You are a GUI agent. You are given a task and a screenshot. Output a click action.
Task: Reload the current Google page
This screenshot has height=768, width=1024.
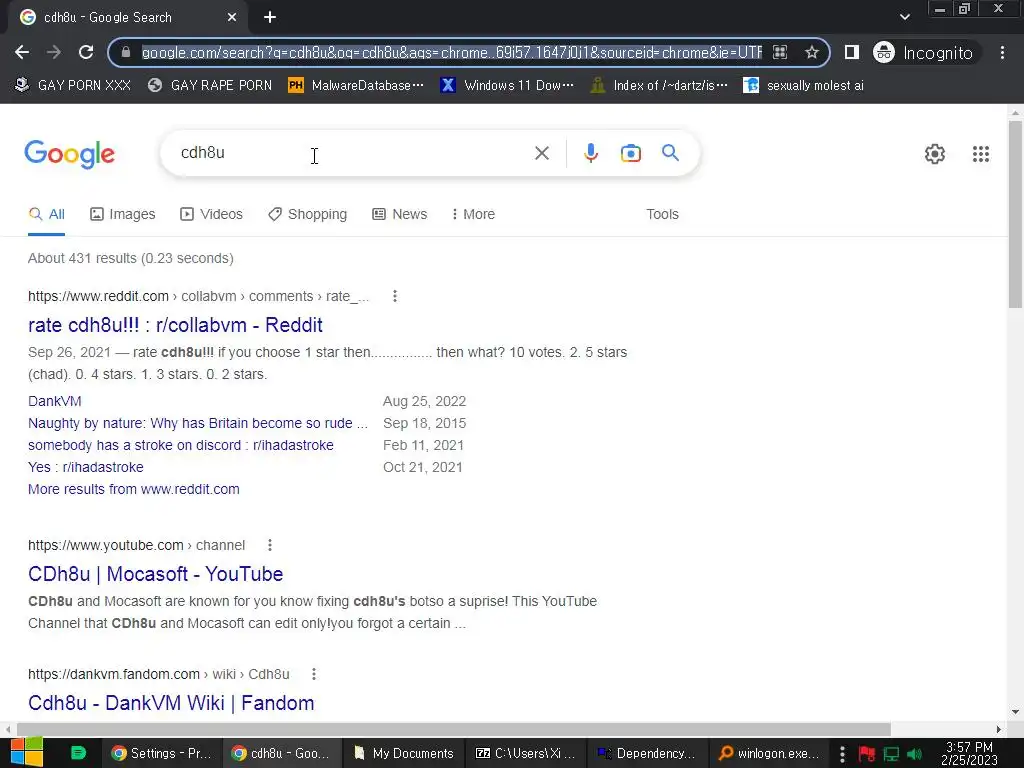click(86, 52)
